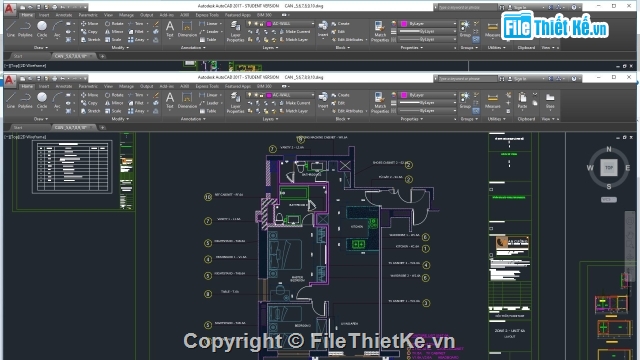The image size is (640, 360).
Task: Select Circle tool in upper AutoCAD window
Action: [42, 29]
